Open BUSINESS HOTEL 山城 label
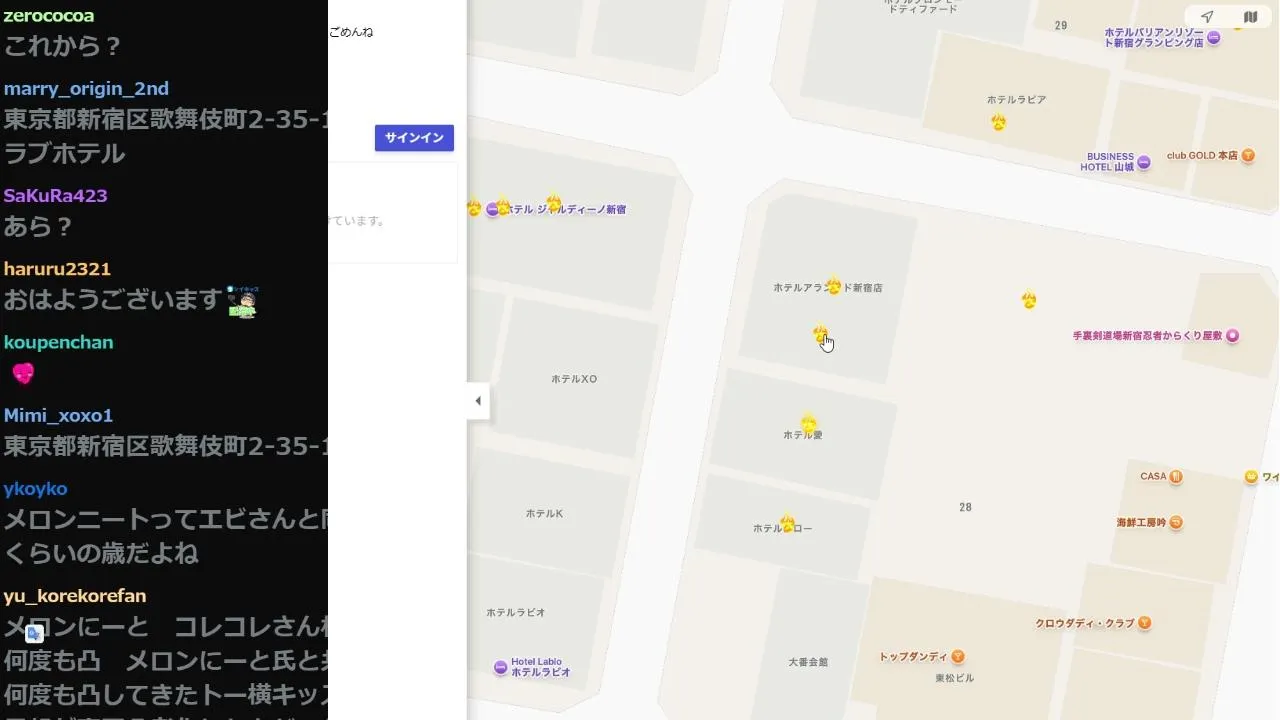This screenshot has width=1280, height=720. (x=1108, y=162)
